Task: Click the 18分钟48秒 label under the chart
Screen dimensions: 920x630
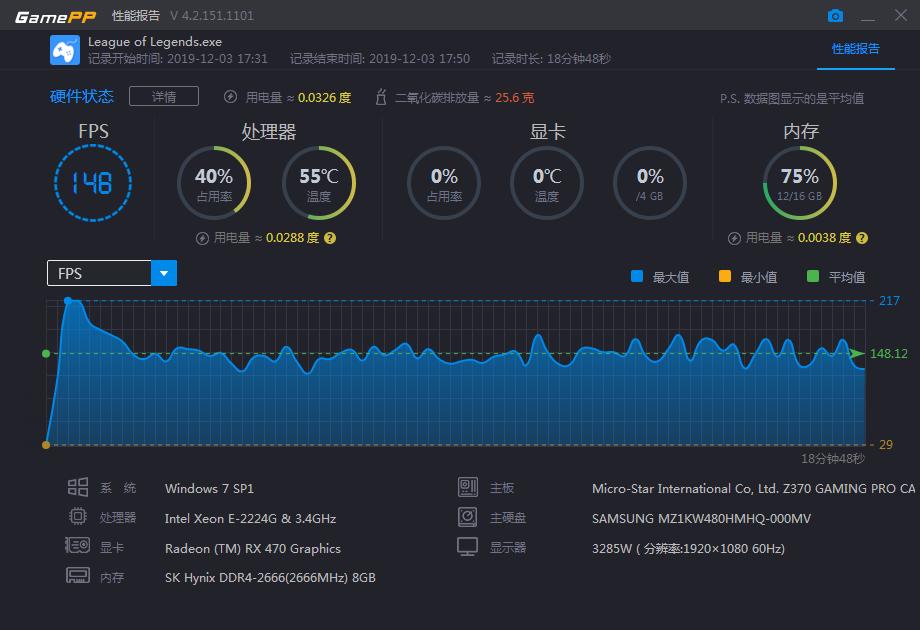Action: coord(833,459)
